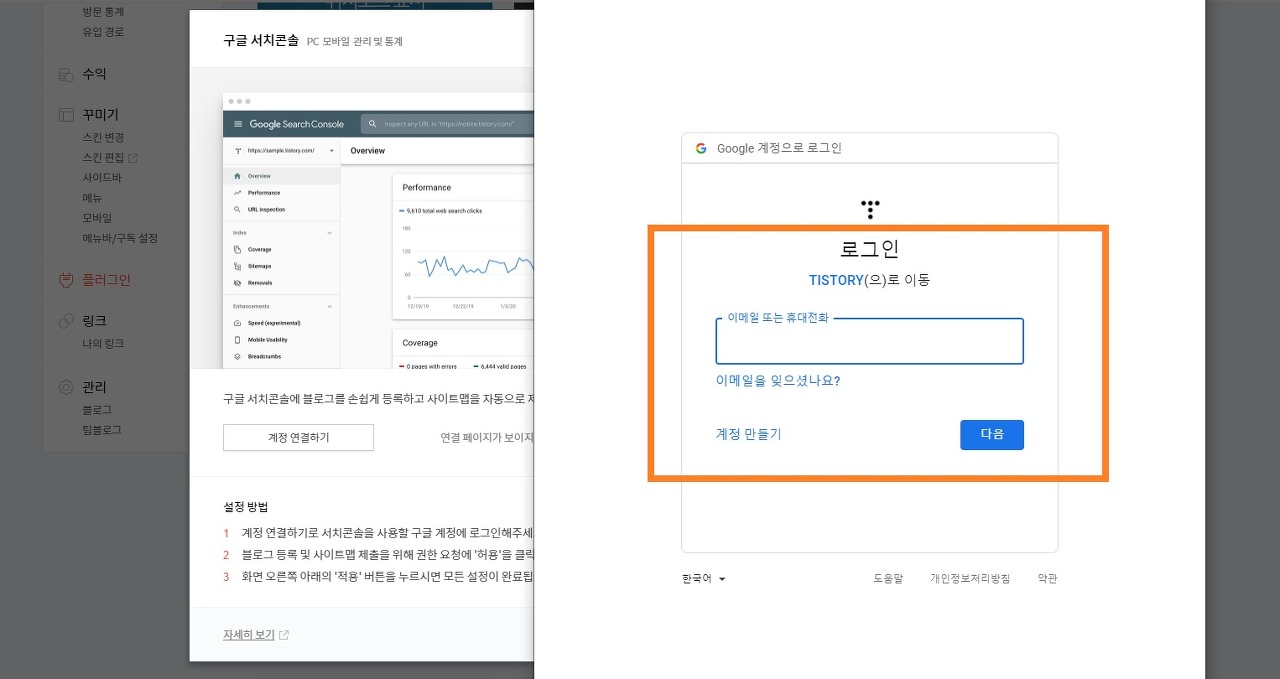Click the 로그인 heading
This screenshot has width=1280, height=679.
point(869,249)
